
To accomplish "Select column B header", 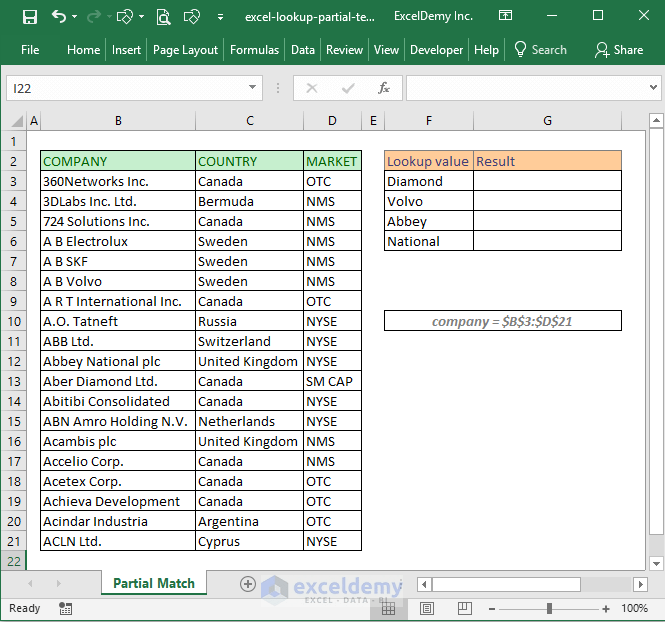I will click(118, 121).
